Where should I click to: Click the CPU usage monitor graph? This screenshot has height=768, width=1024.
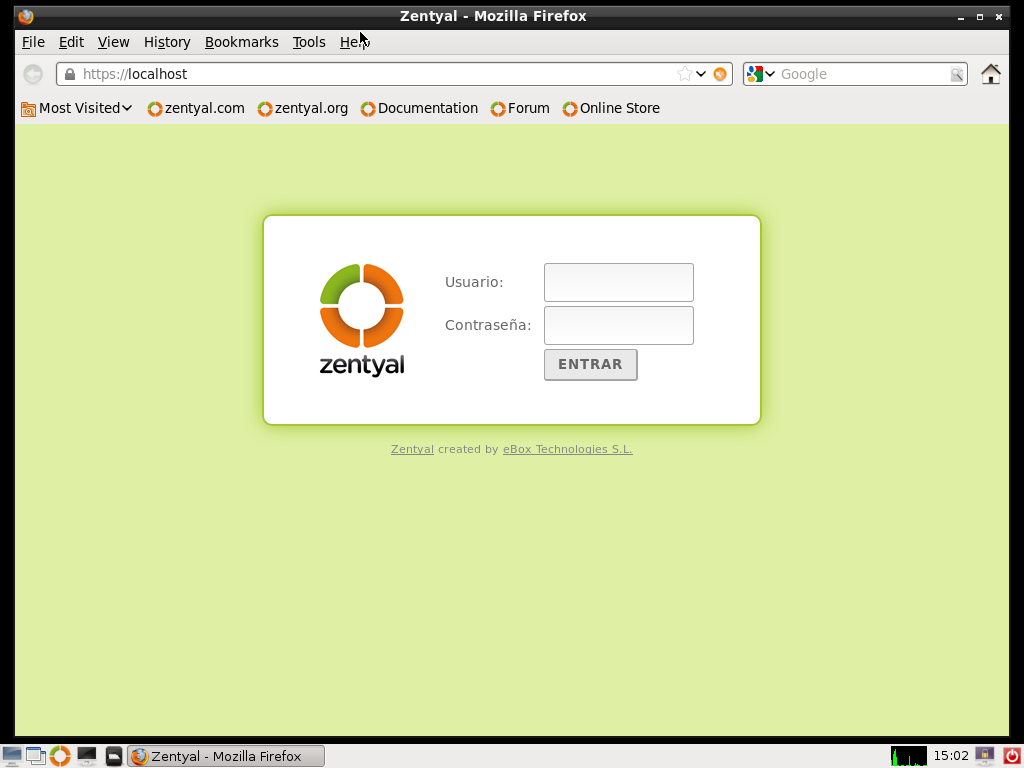coord(908,756)
